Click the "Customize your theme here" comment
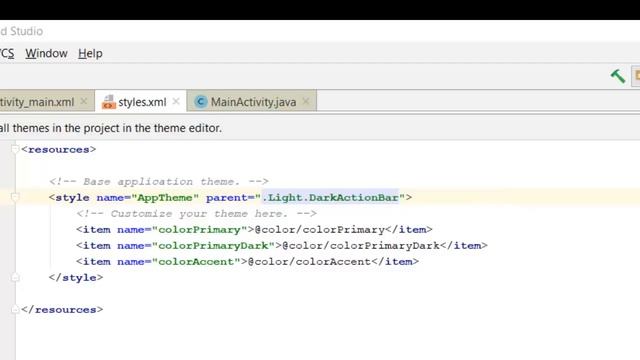The image size is (640, 360). (196, 214)
